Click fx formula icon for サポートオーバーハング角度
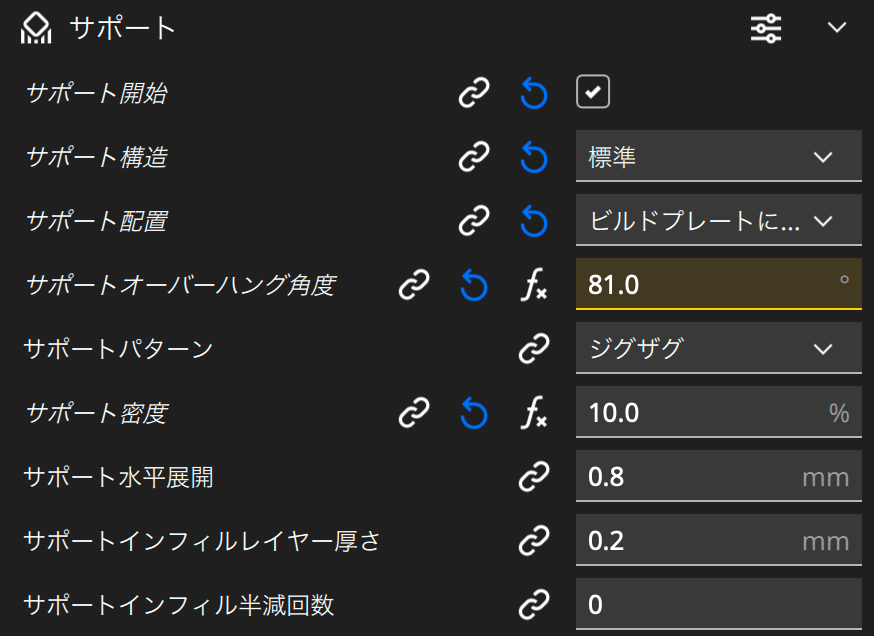This screenshot has height=636, width=874. coord(533,285)
